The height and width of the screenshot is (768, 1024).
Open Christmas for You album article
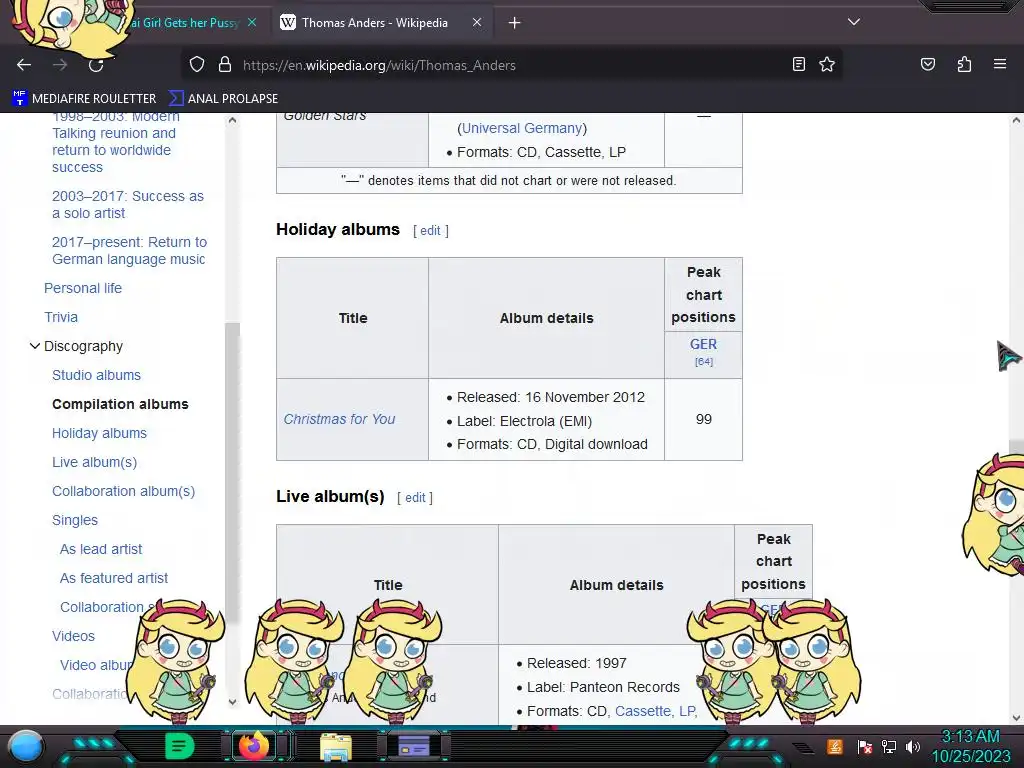click(339, 419)
